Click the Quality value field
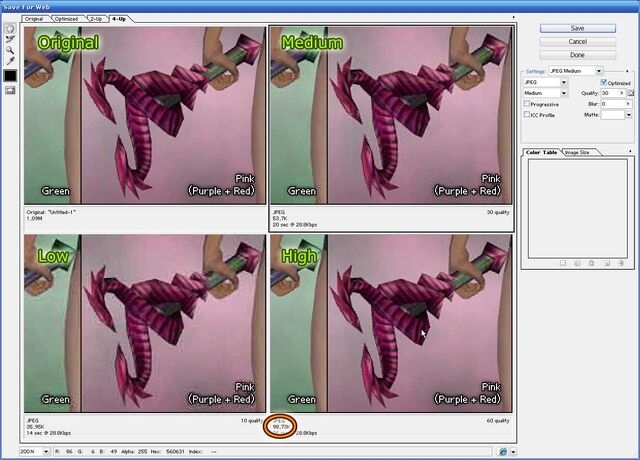The height and width of the screenshot is (460, 640). 610,93
